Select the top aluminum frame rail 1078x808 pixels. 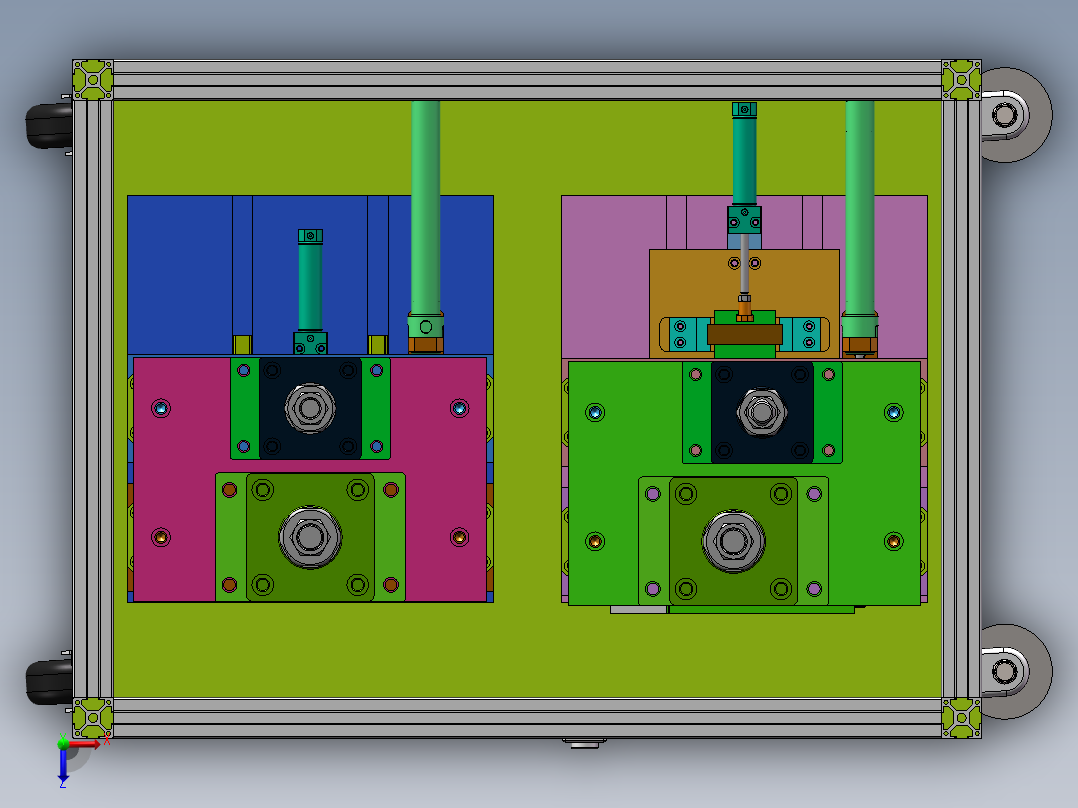(x=527, y=80)
